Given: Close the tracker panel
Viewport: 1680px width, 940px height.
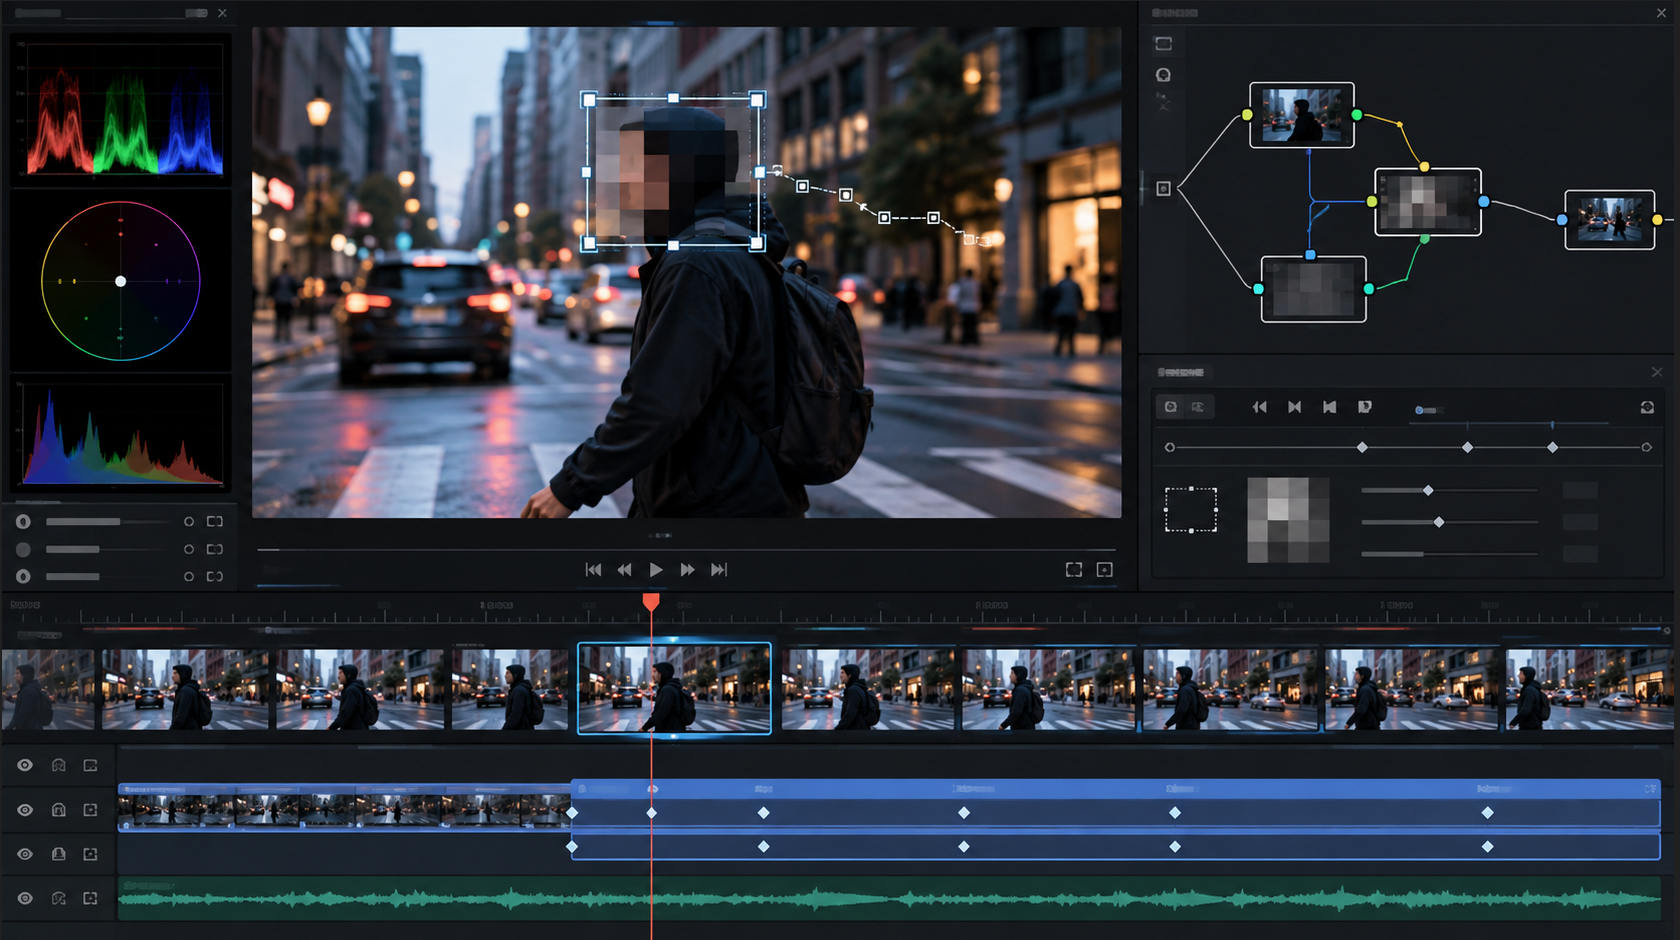Looking at the screenshot, I should pos(1657,372).
